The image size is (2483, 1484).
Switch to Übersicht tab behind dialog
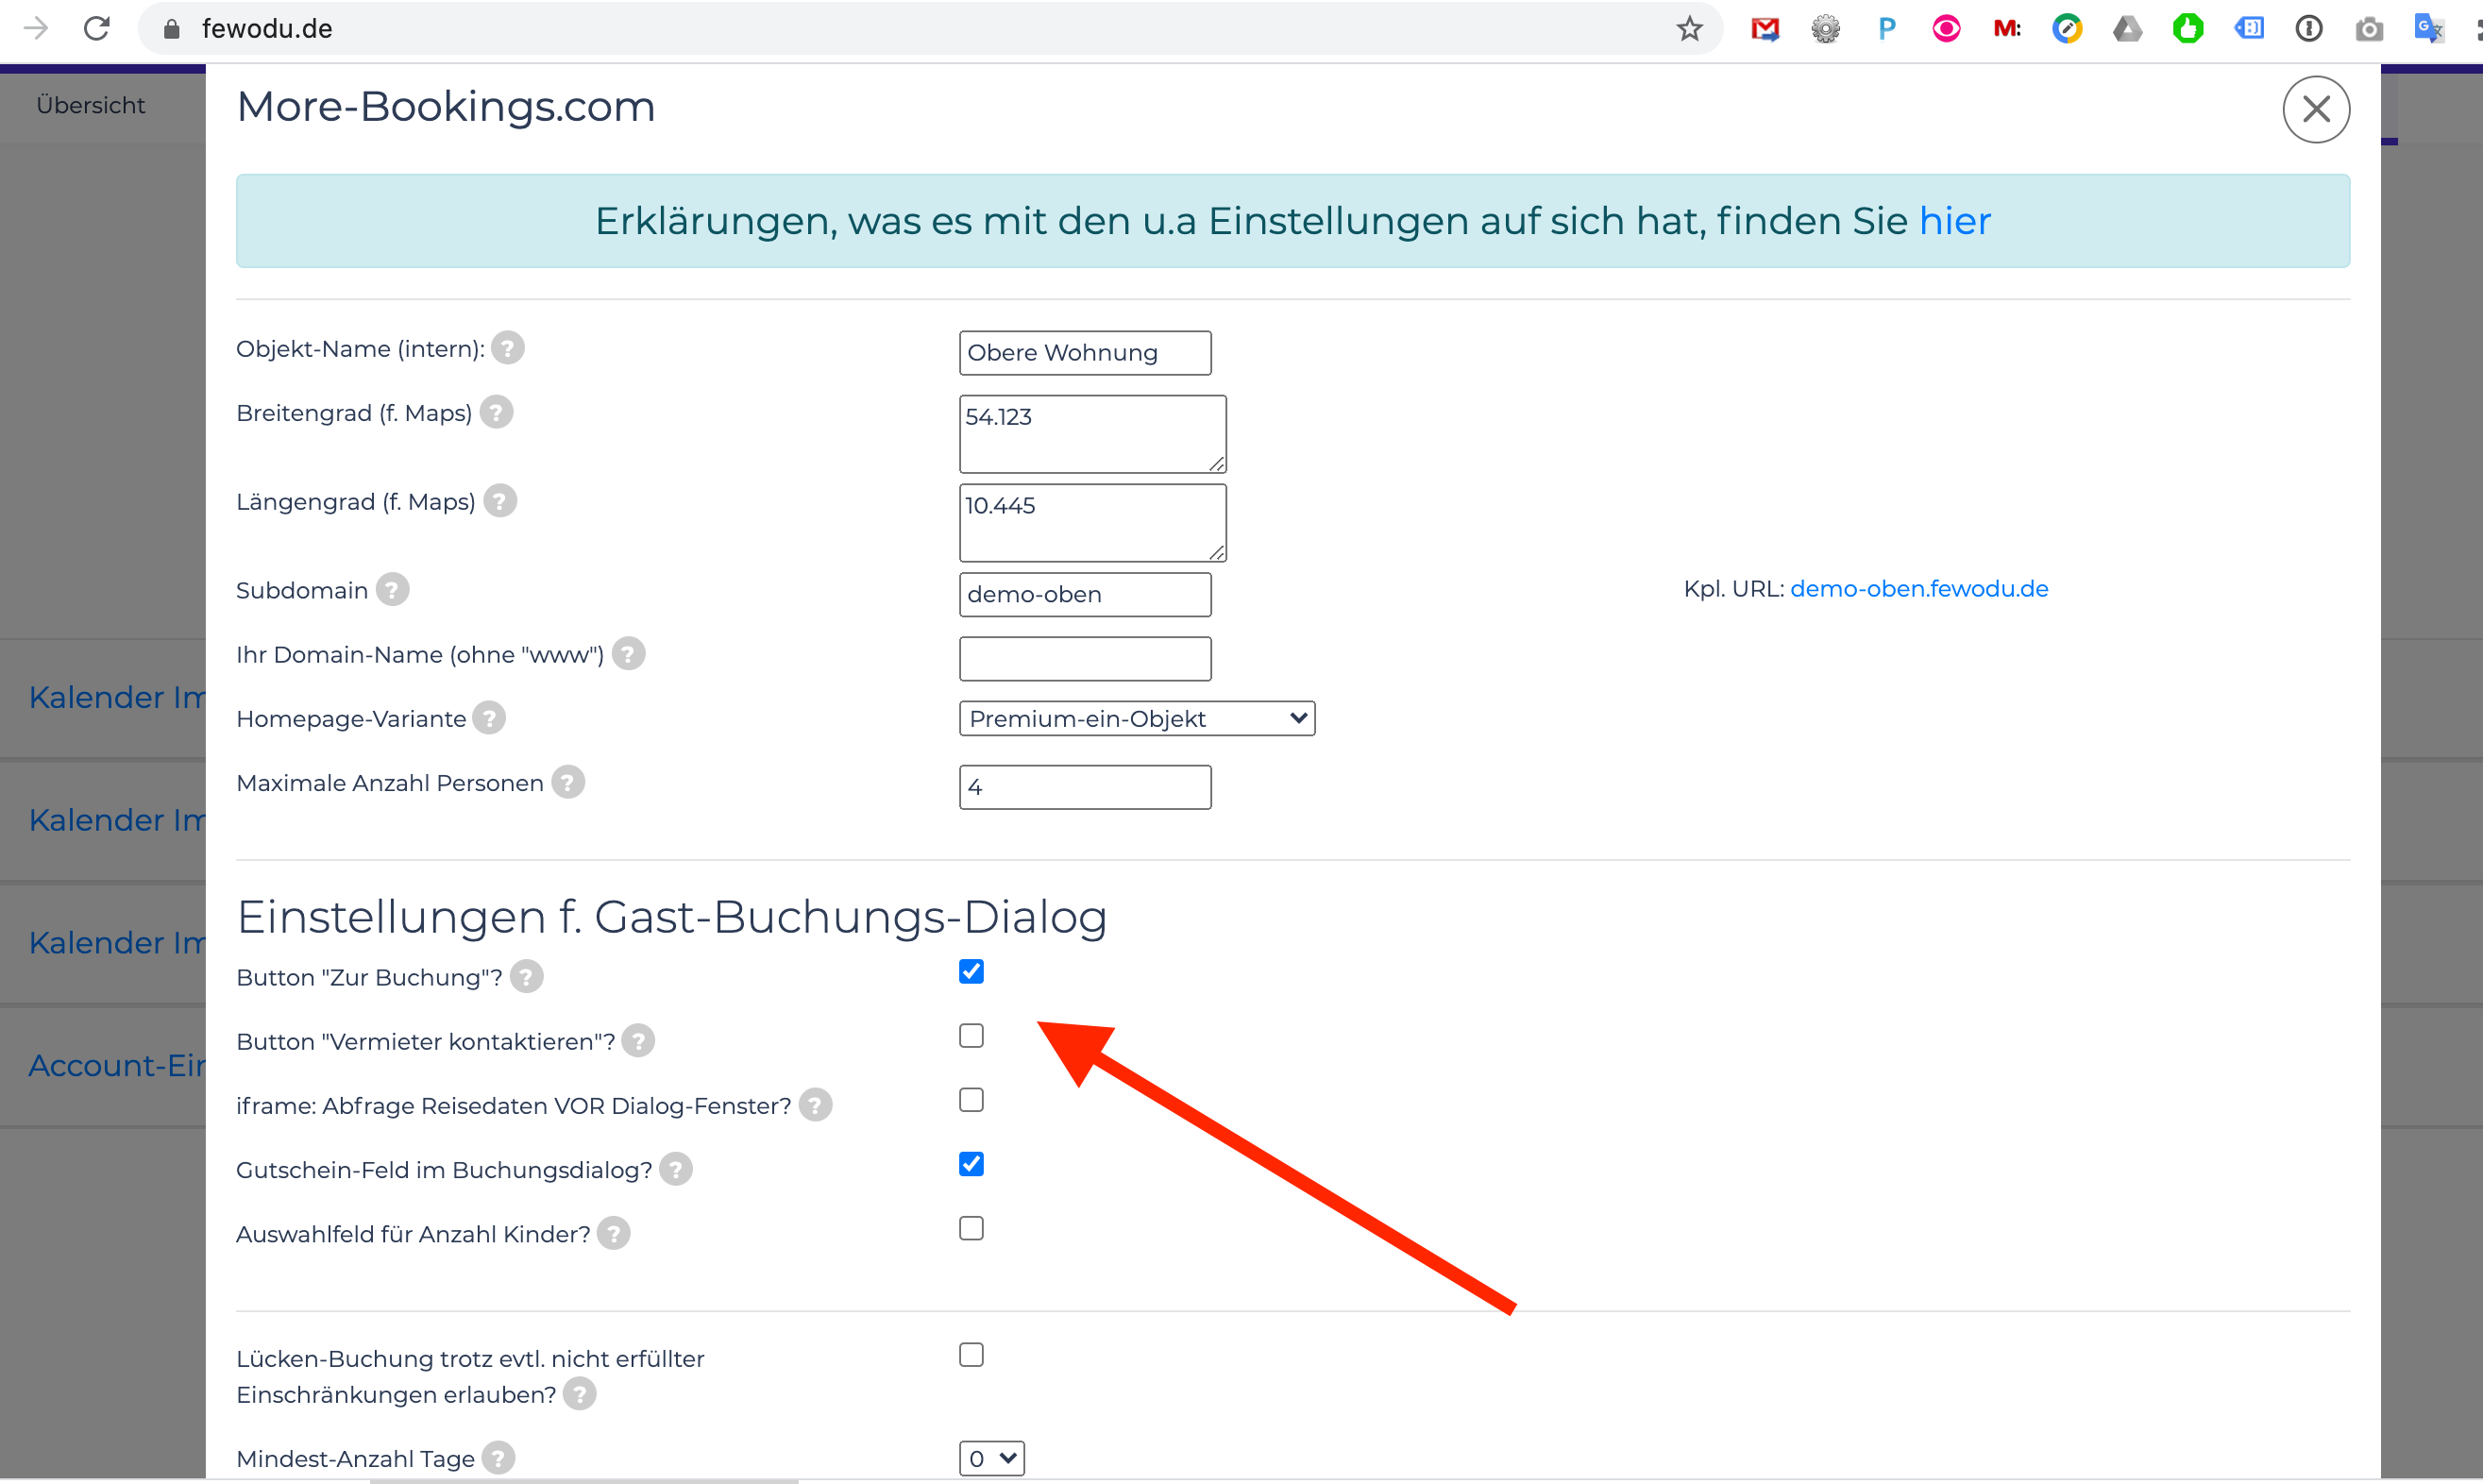click(x=91, y=105)
